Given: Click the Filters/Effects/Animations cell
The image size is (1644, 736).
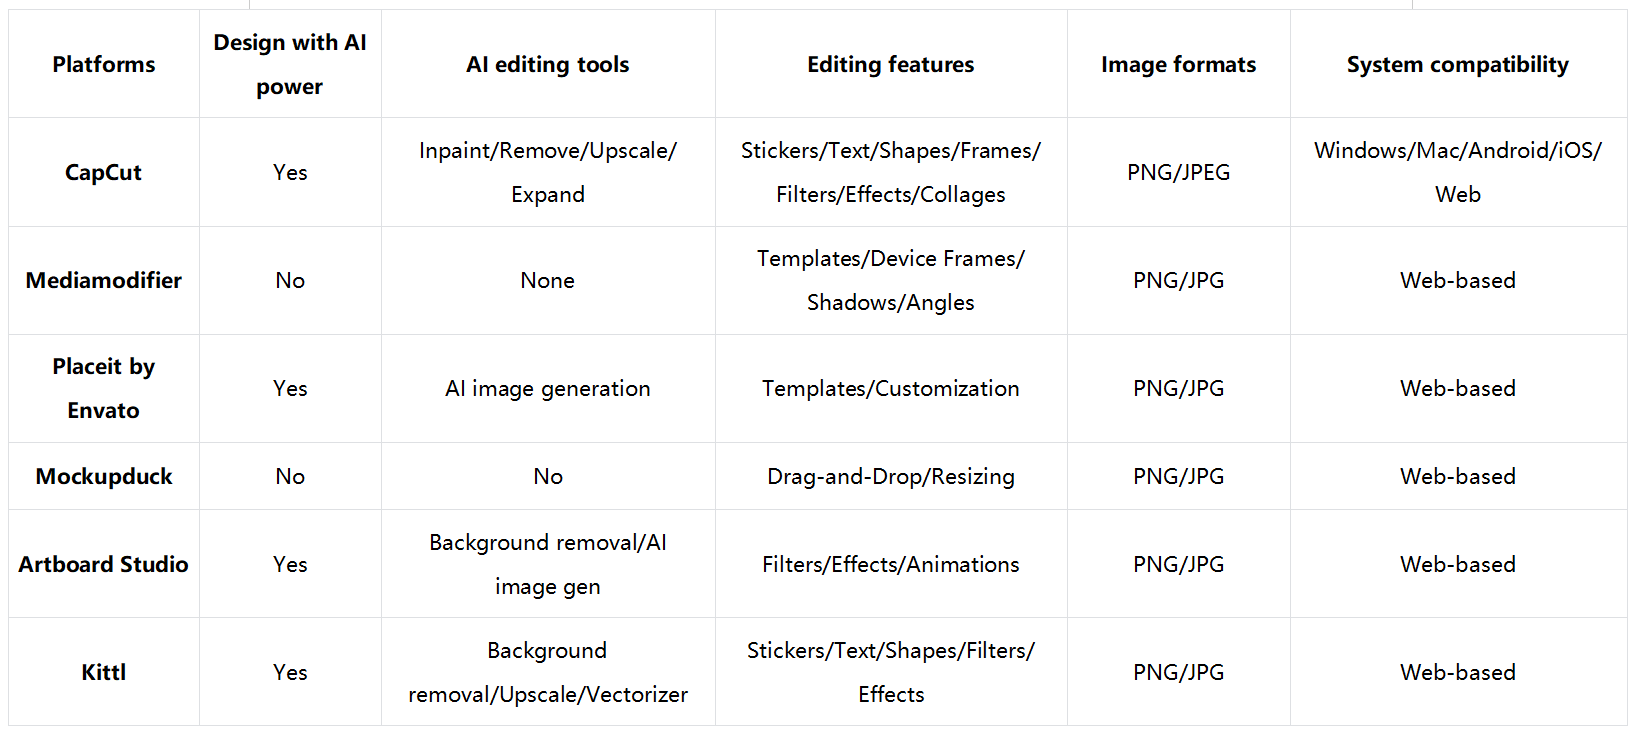Looking at the screenshot, I should (x=891, y=564).
